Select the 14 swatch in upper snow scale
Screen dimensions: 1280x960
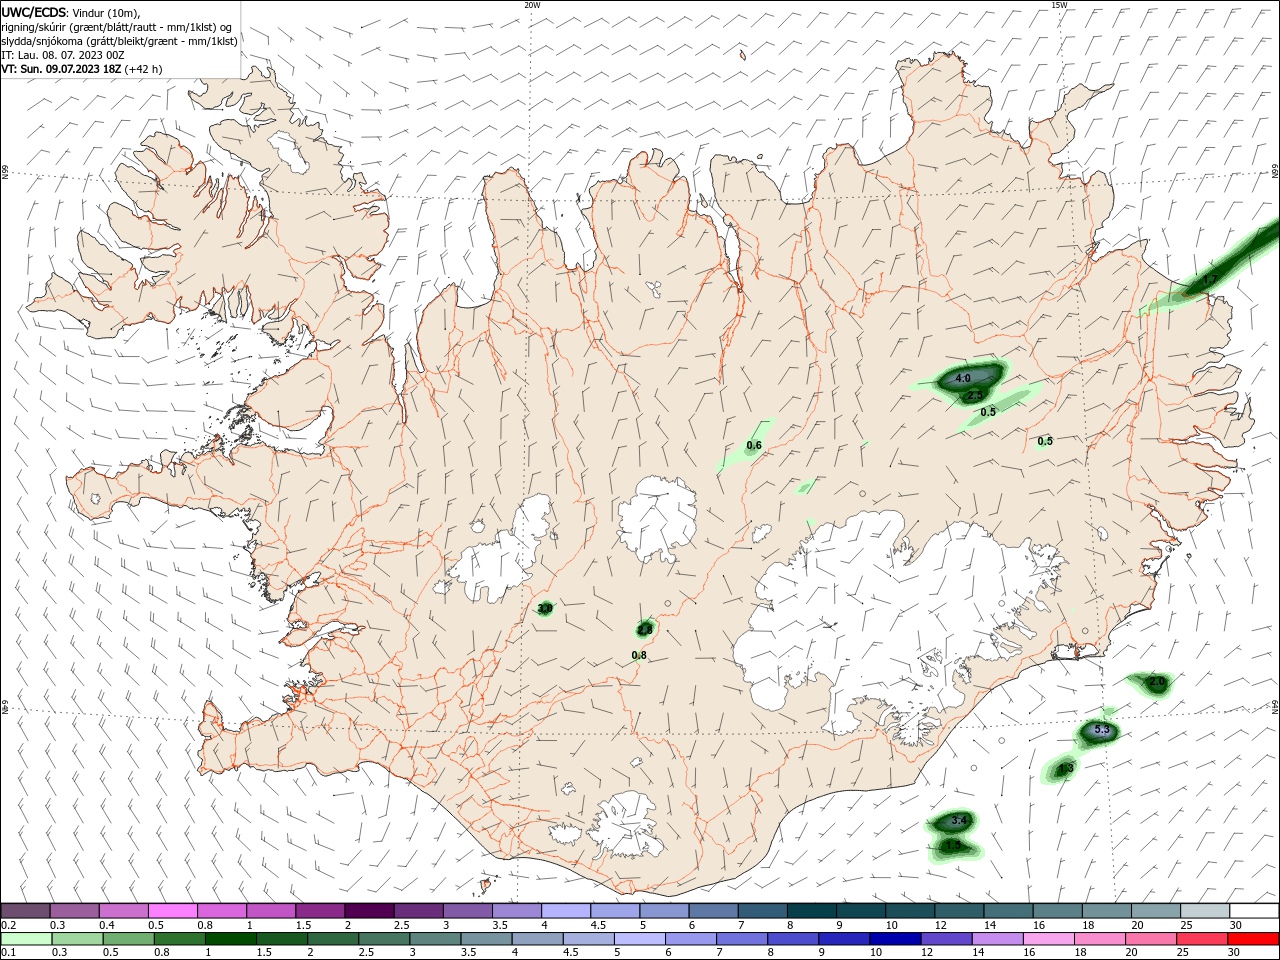click(x=1007, y=911)
